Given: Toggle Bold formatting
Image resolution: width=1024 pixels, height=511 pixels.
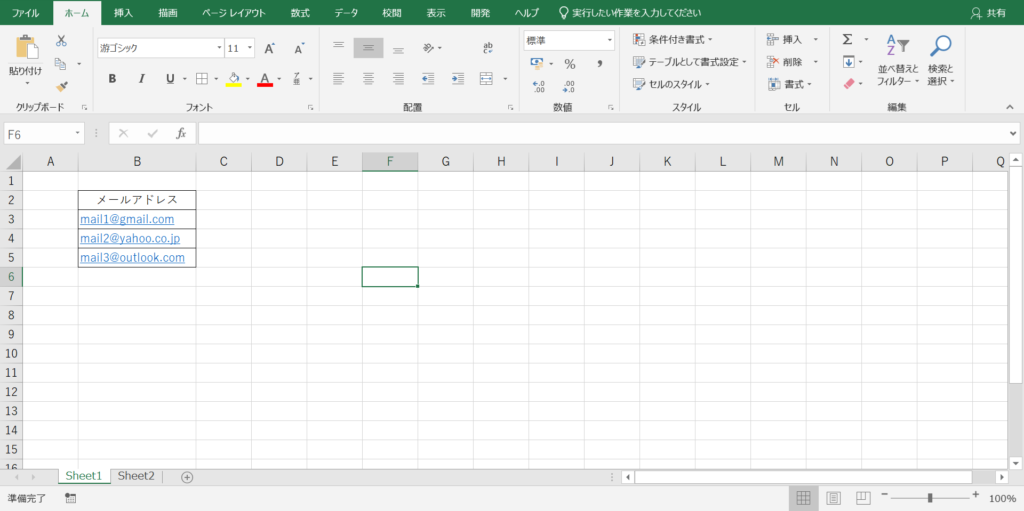Looking at the screenshot, I should tap(112, 79).
